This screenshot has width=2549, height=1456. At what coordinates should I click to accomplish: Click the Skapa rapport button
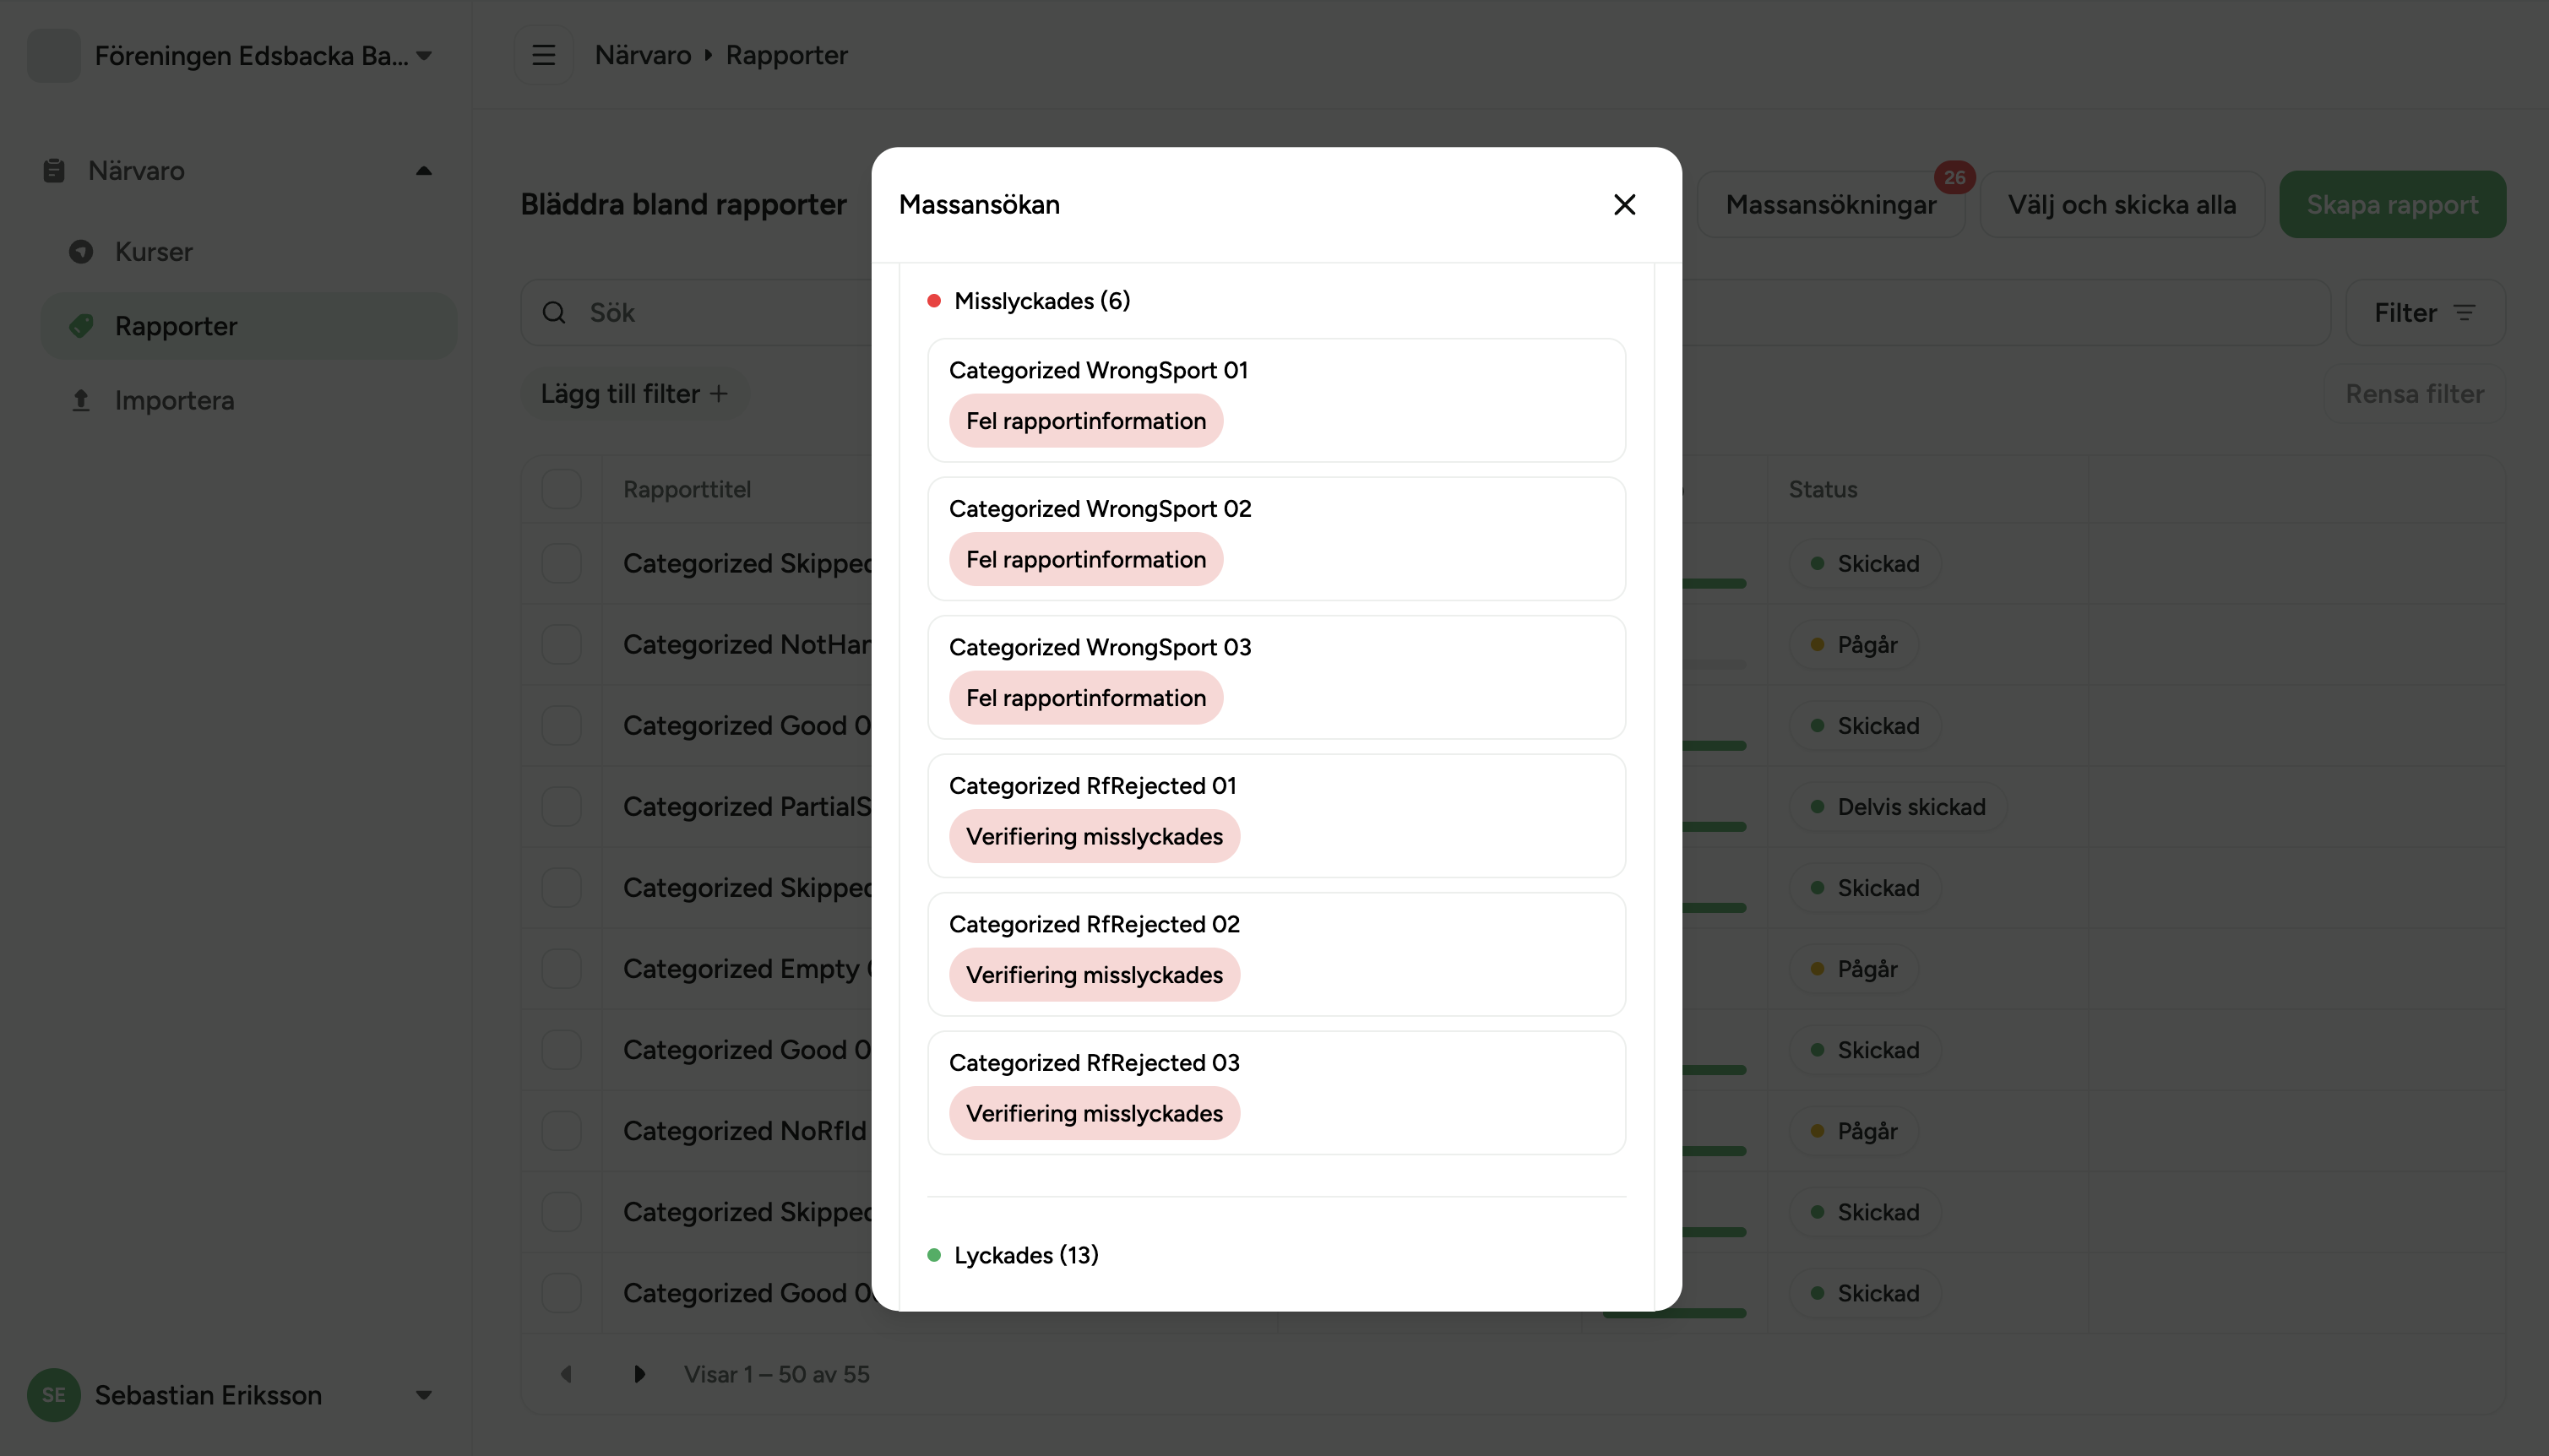coord(2392,204)
